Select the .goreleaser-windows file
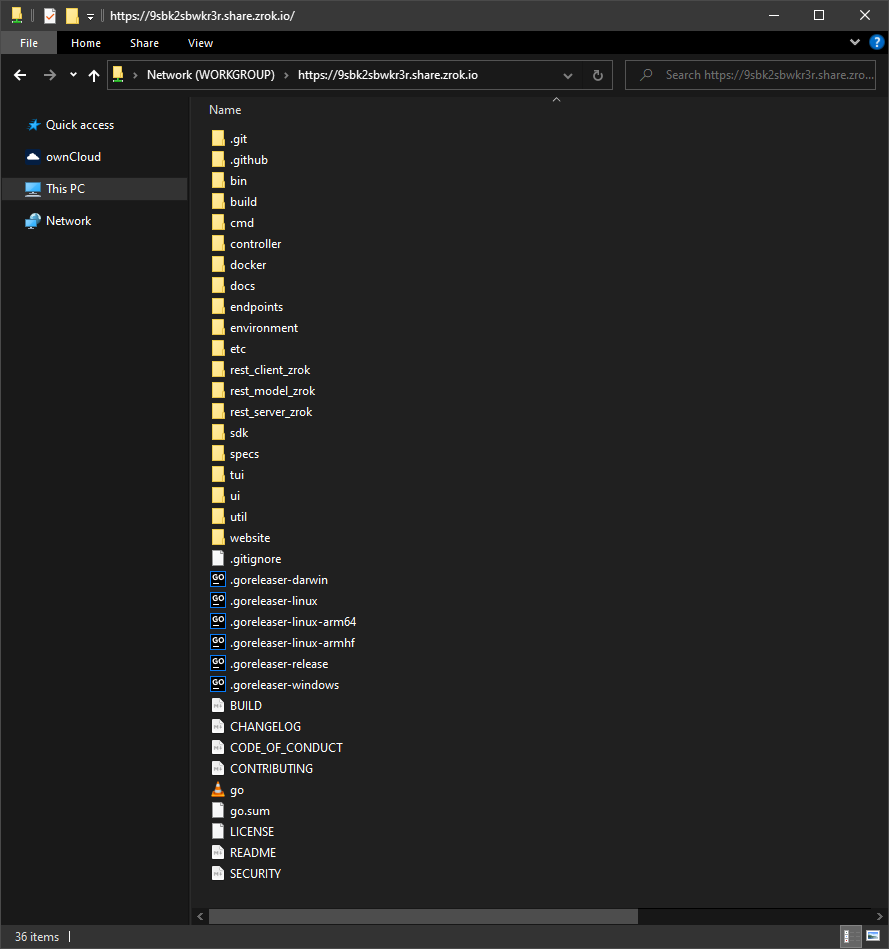 (275, 685)
